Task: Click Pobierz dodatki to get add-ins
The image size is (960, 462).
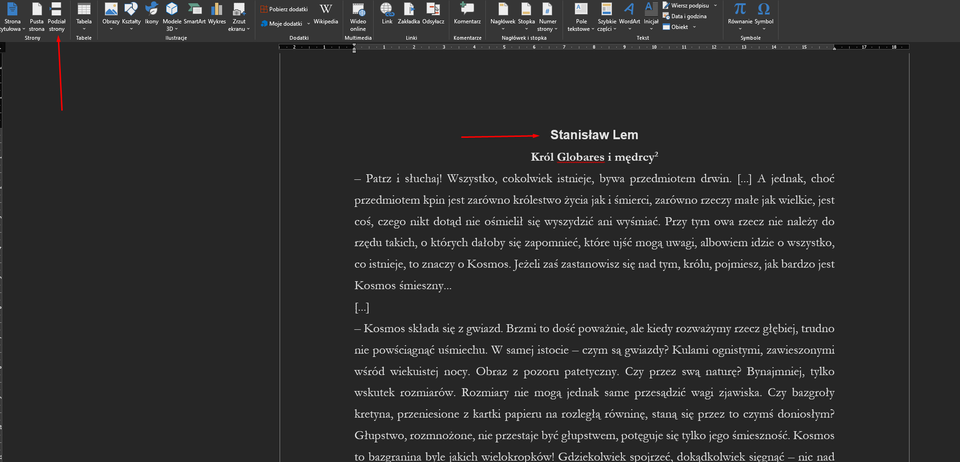Action: click(x=283, y=9)
